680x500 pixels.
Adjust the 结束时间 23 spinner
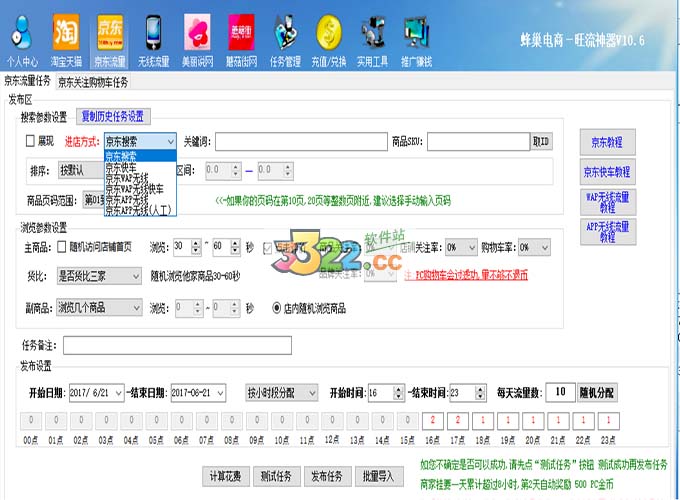click(480, 393)
